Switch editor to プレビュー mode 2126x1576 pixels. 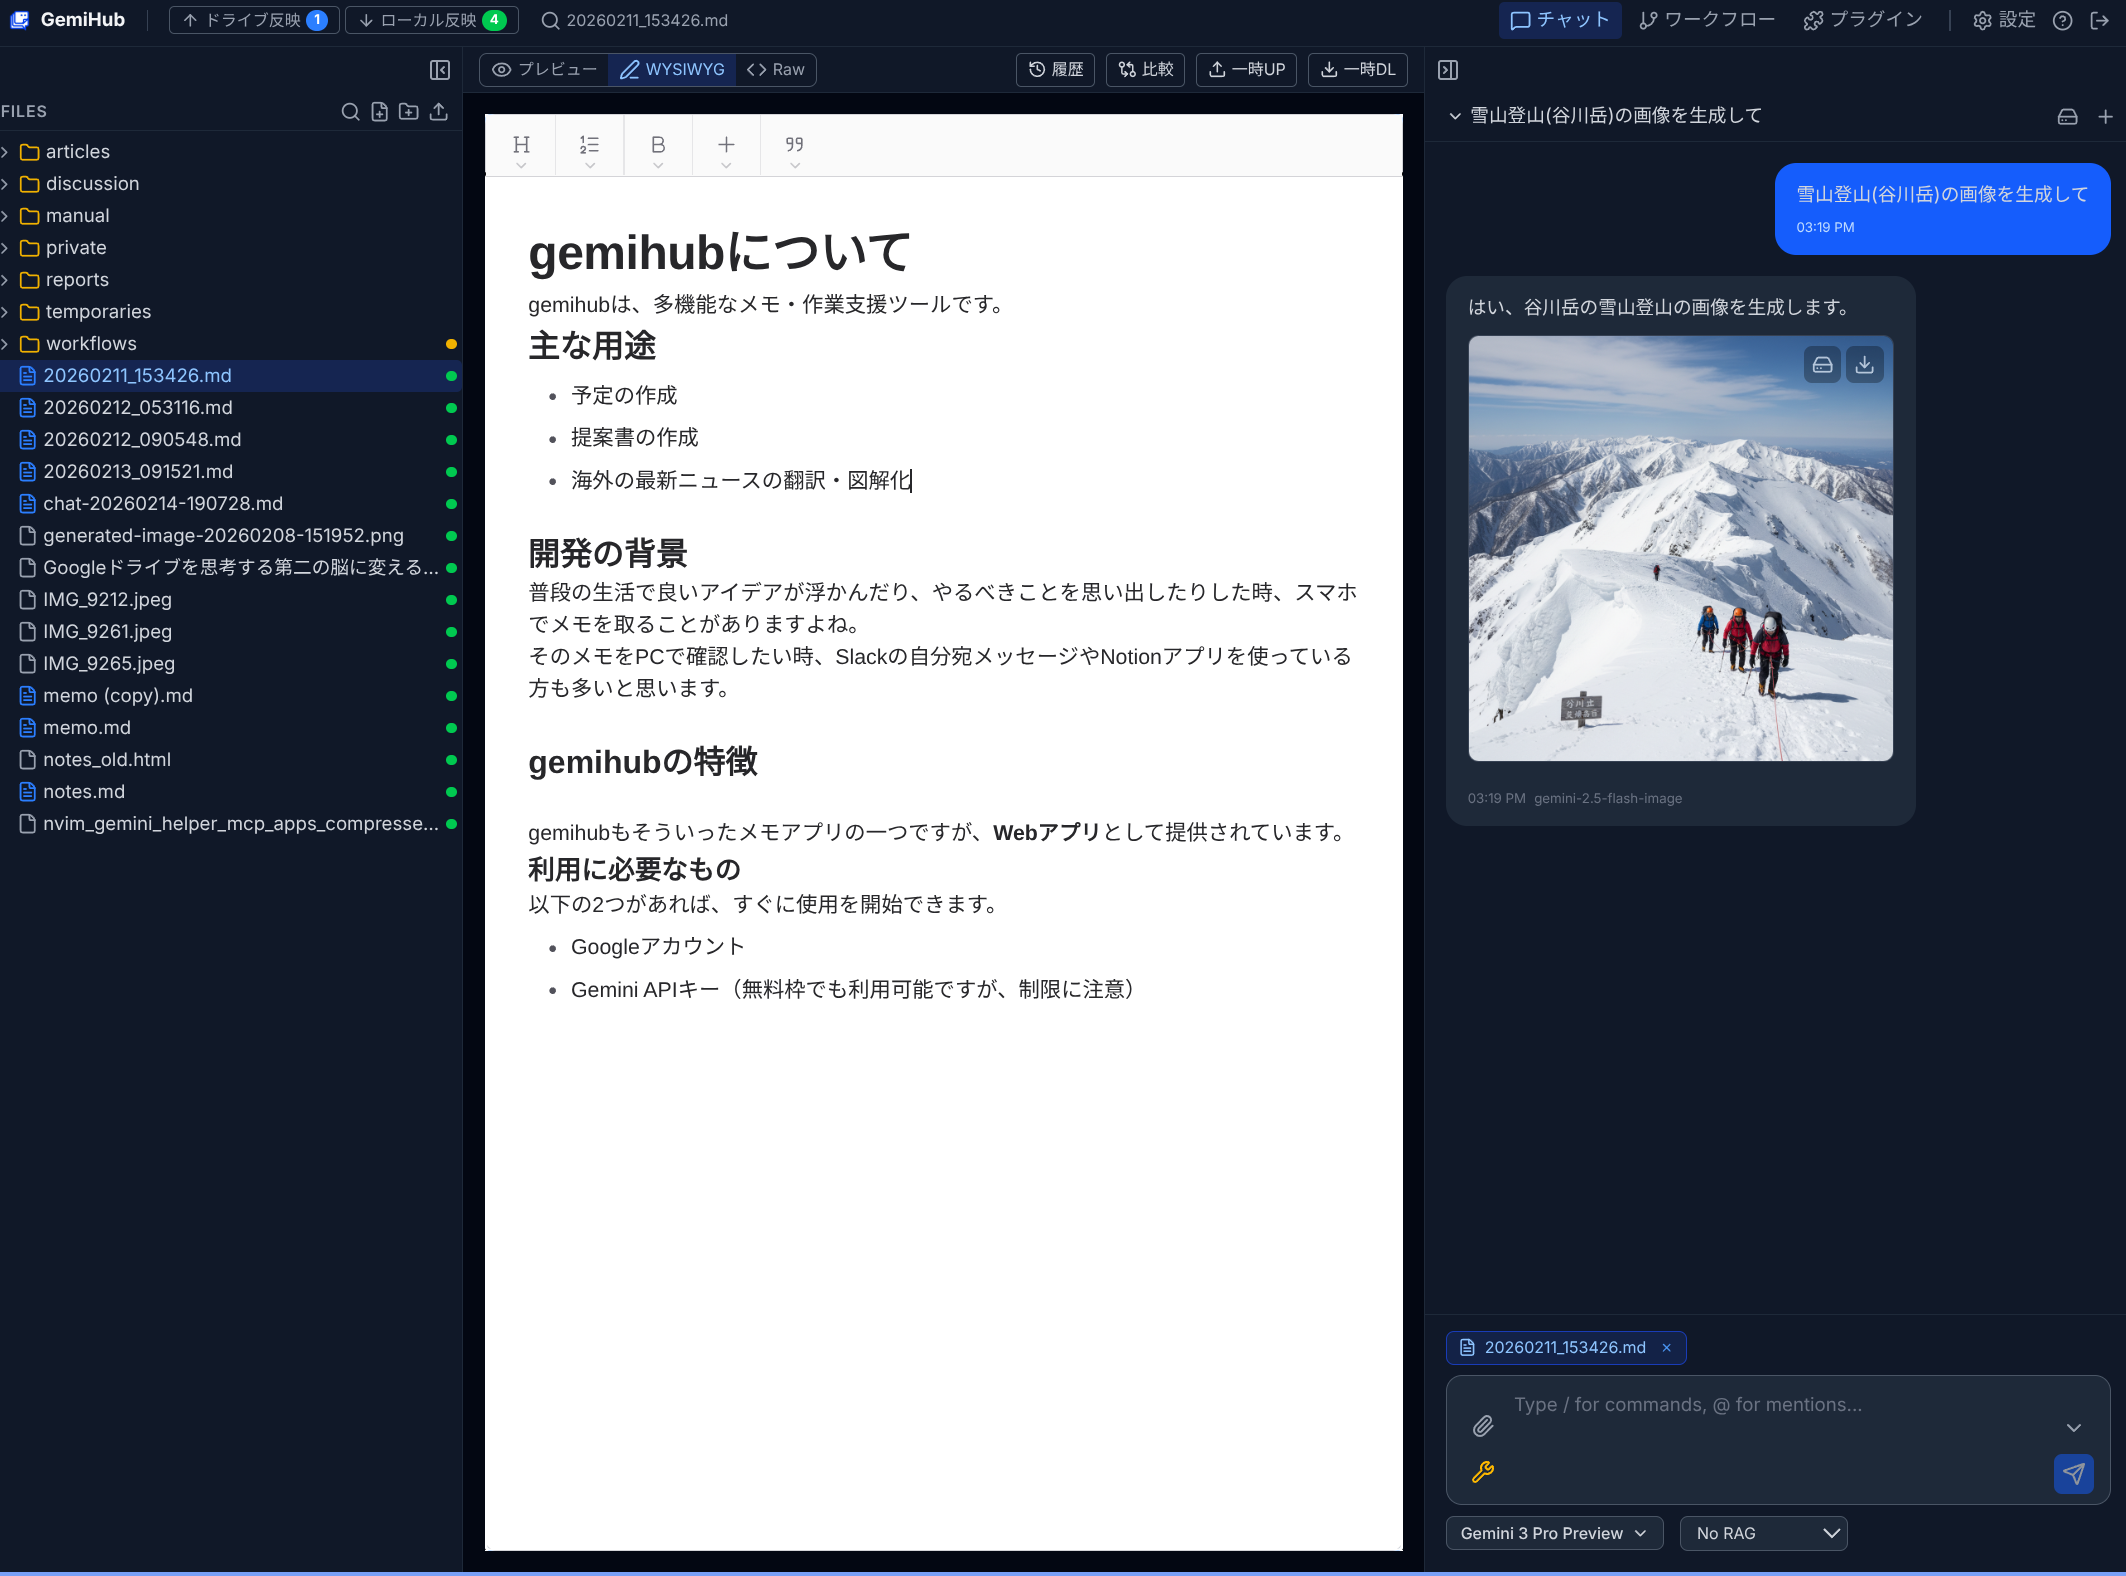point(543,69)
